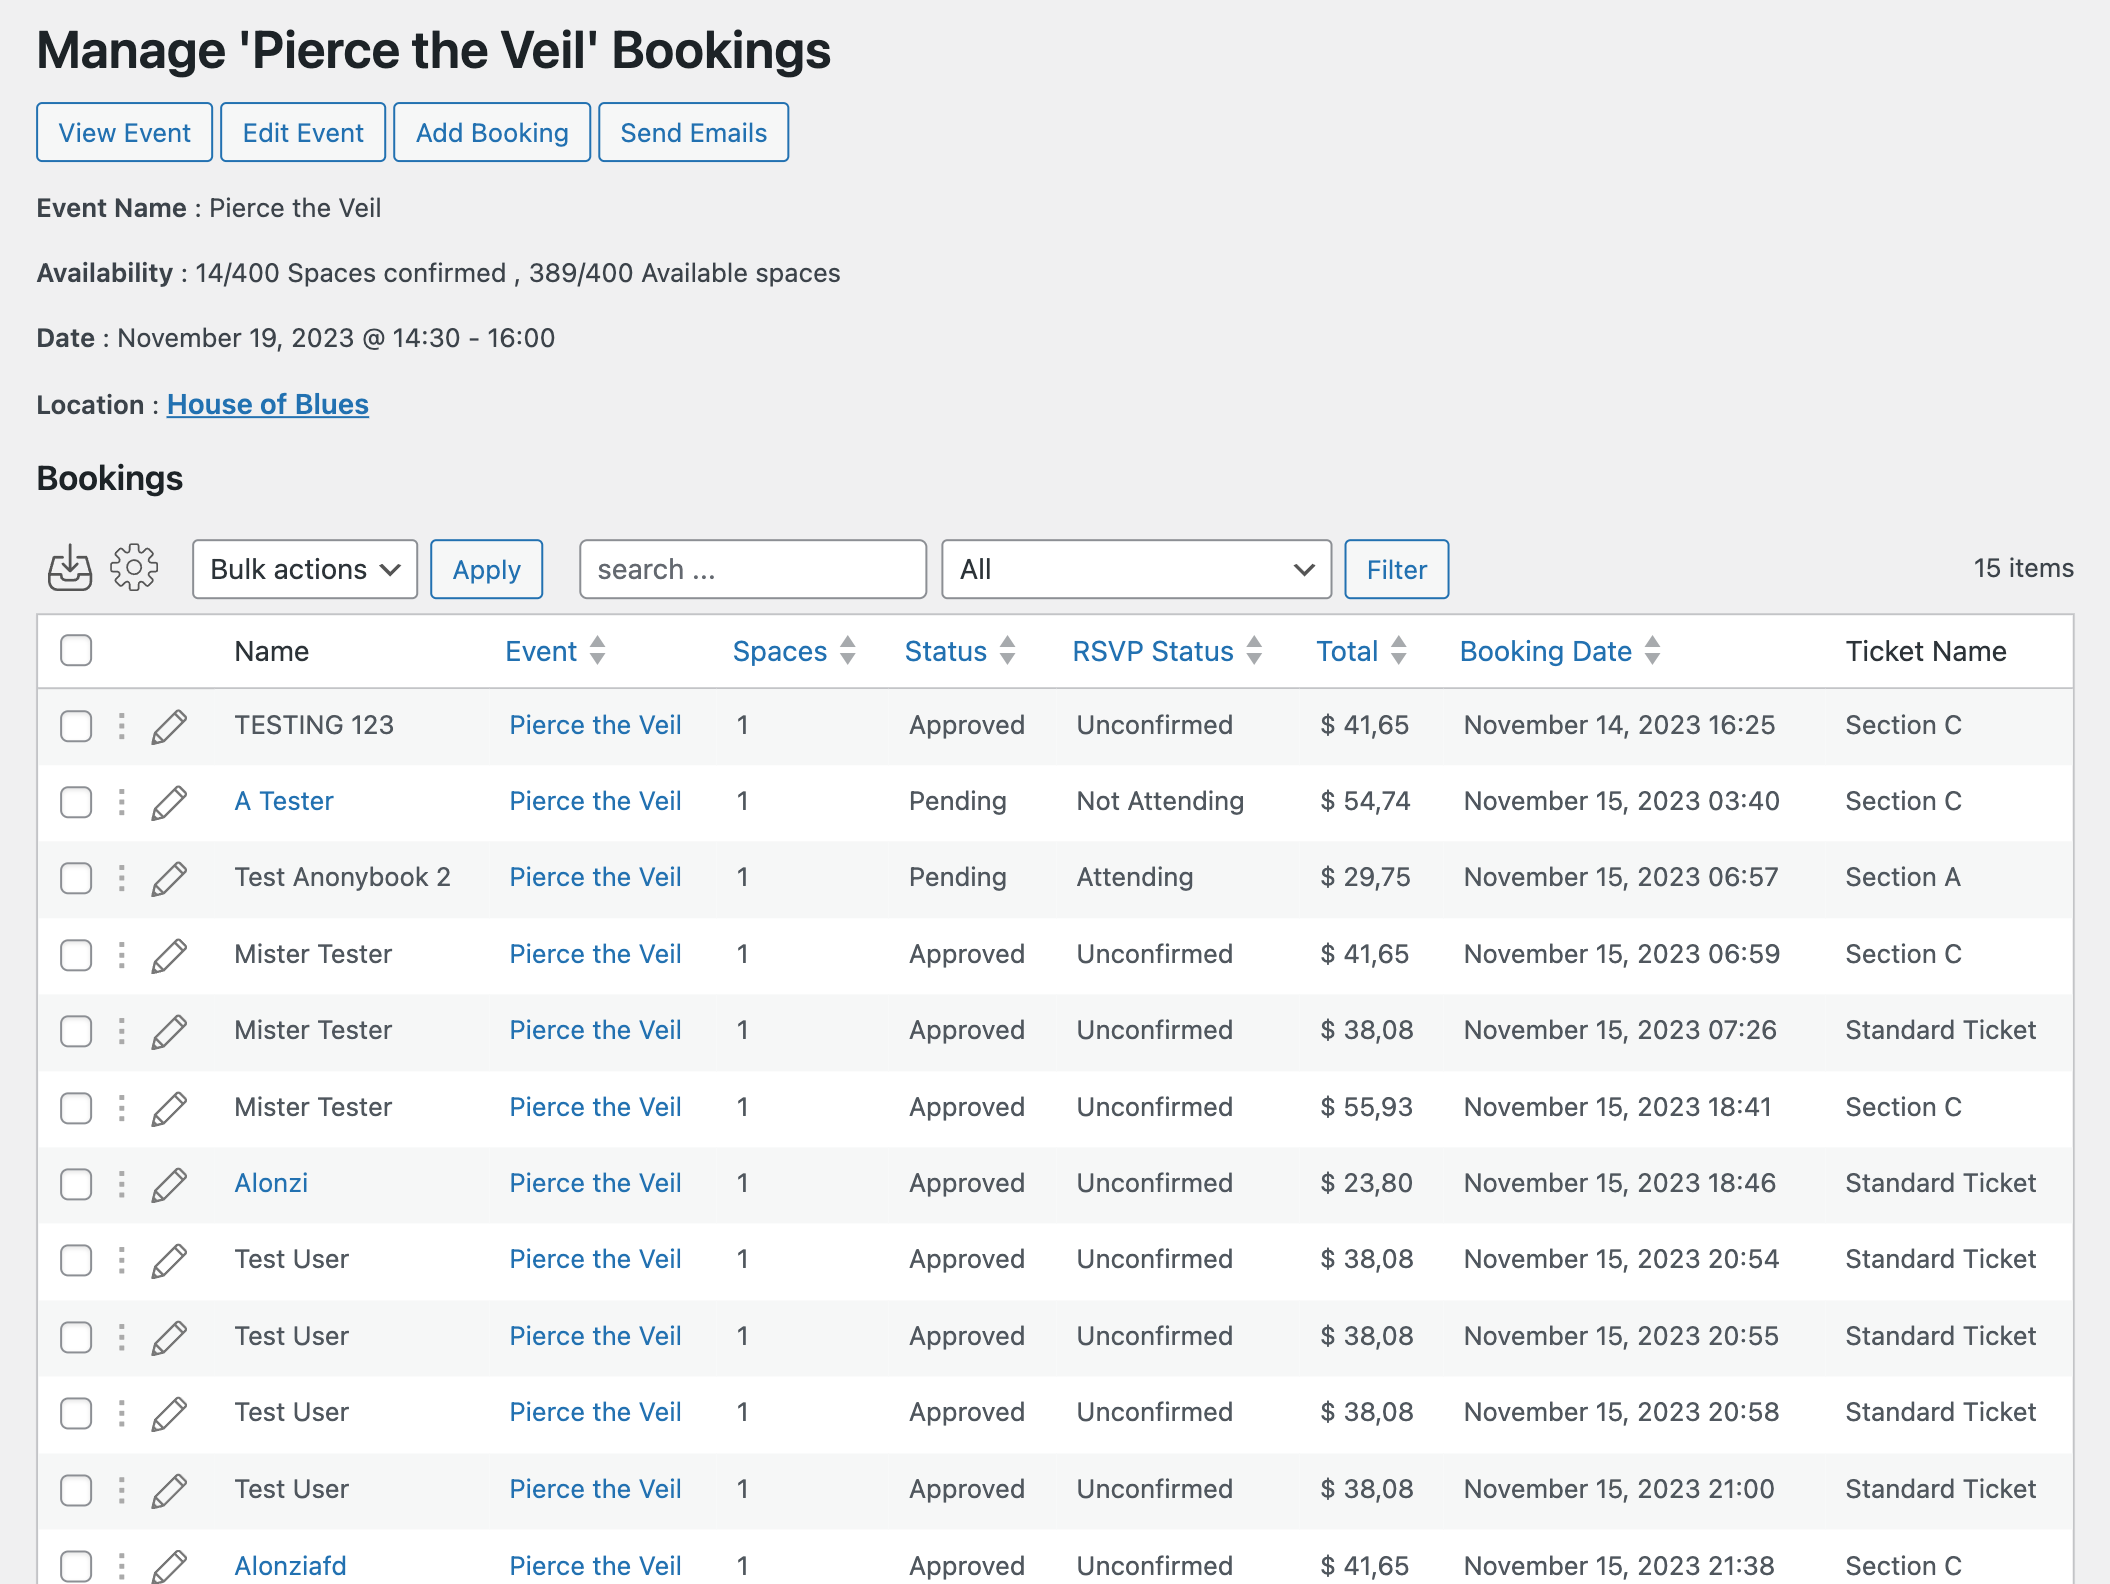This screenshot has height=1584, width=2110.
Task: Sort by the RSVP Status column header
Action: click(1153, 651)
